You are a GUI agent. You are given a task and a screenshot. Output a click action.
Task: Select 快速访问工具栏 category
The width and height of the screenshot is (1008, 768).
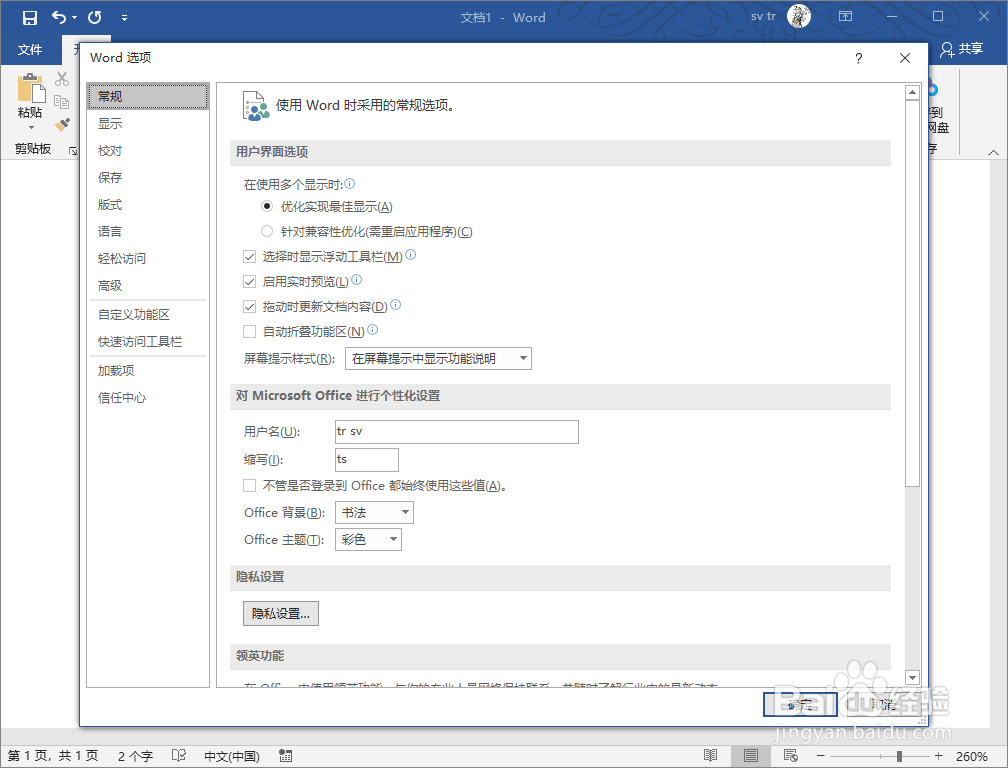point(148,341)
